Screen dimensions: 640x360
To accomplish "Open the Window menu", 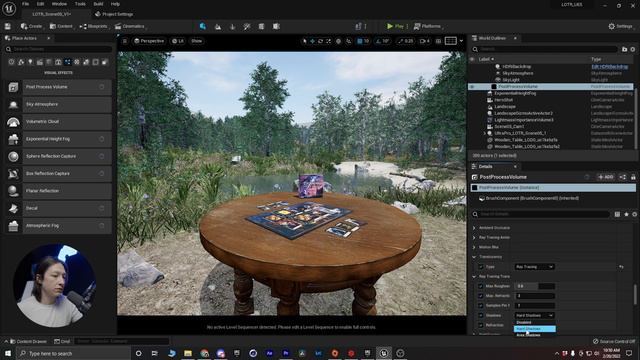I will point(59,4).
